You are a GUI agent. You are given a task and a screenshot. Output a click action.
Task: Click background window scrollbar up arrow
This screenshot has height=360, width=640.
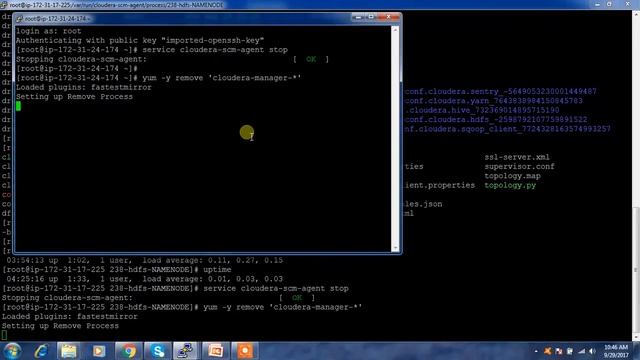pyautogui.click(x=636, y=14)
